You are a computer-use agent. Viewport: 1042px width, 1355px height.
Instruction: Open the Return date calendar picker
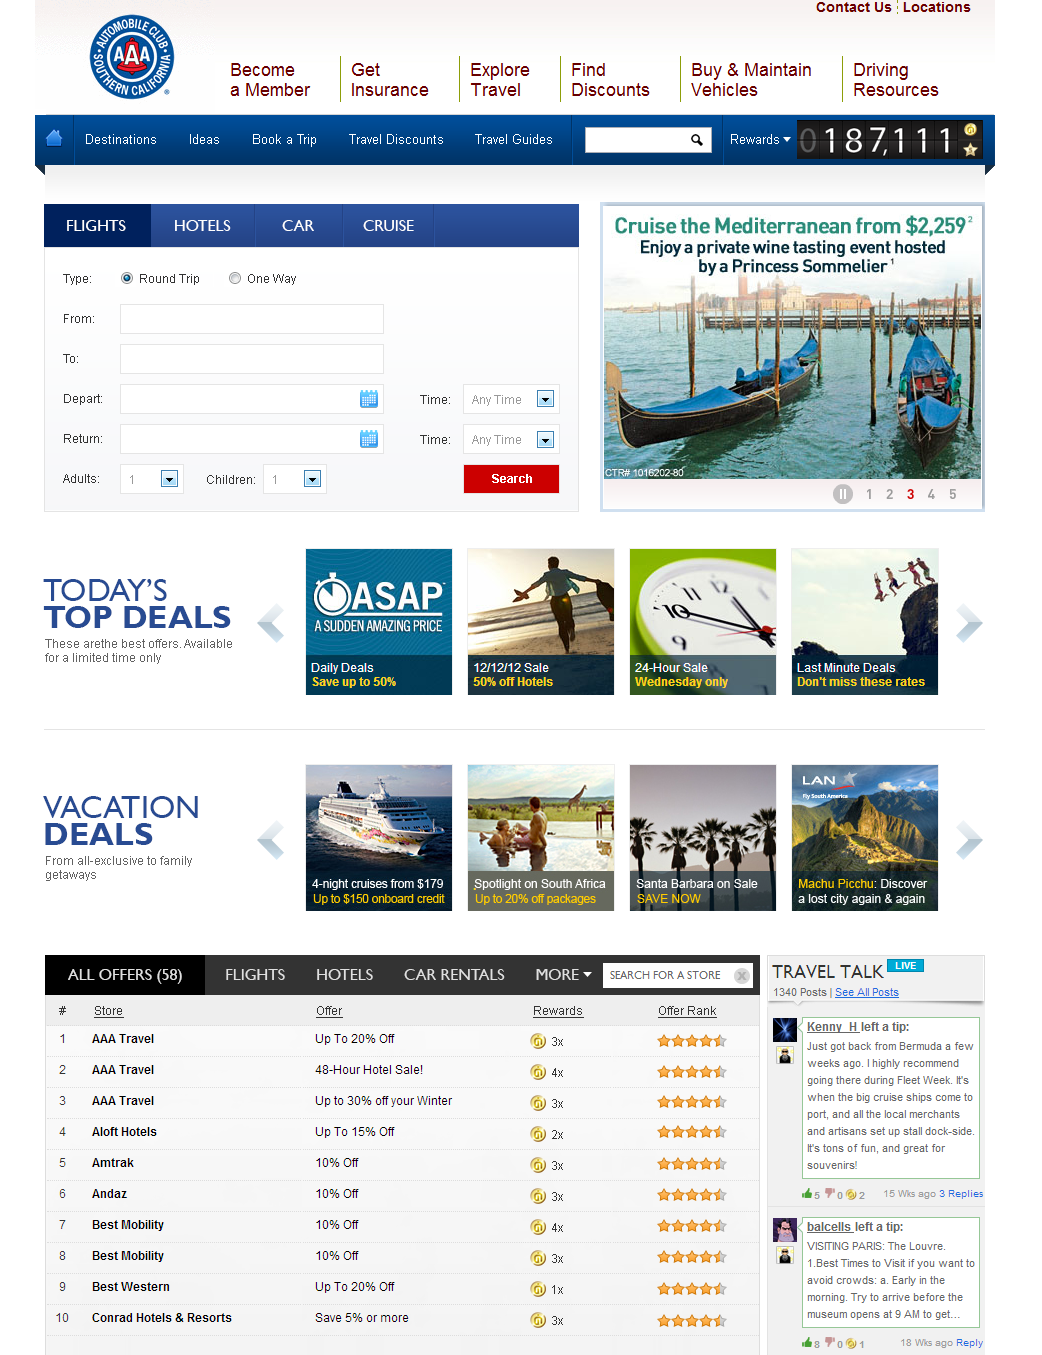click(368, 439)
